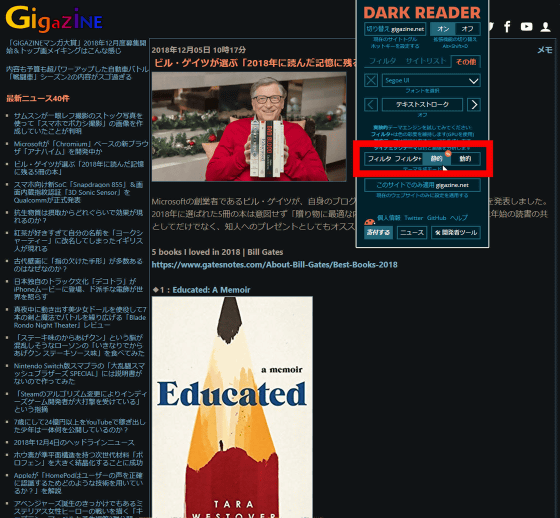Image resolution: width=560 pixels, height=518 pixels.
Task: Click 最新ニュース40件 heading
Action: (38, 98)
